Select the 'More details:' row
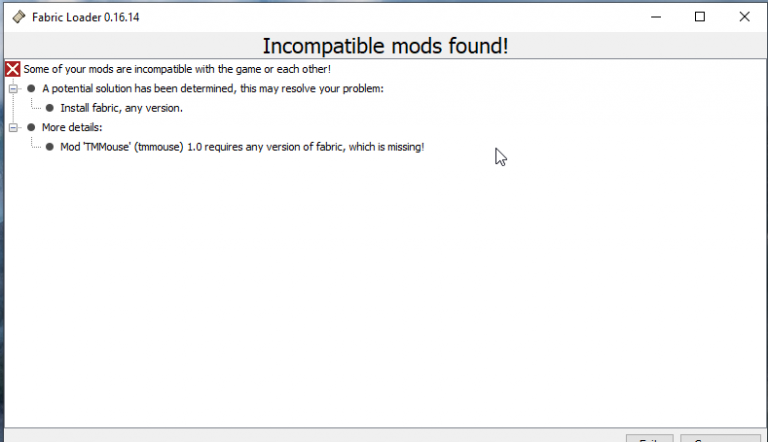768x442 pixels. point(72,127)
